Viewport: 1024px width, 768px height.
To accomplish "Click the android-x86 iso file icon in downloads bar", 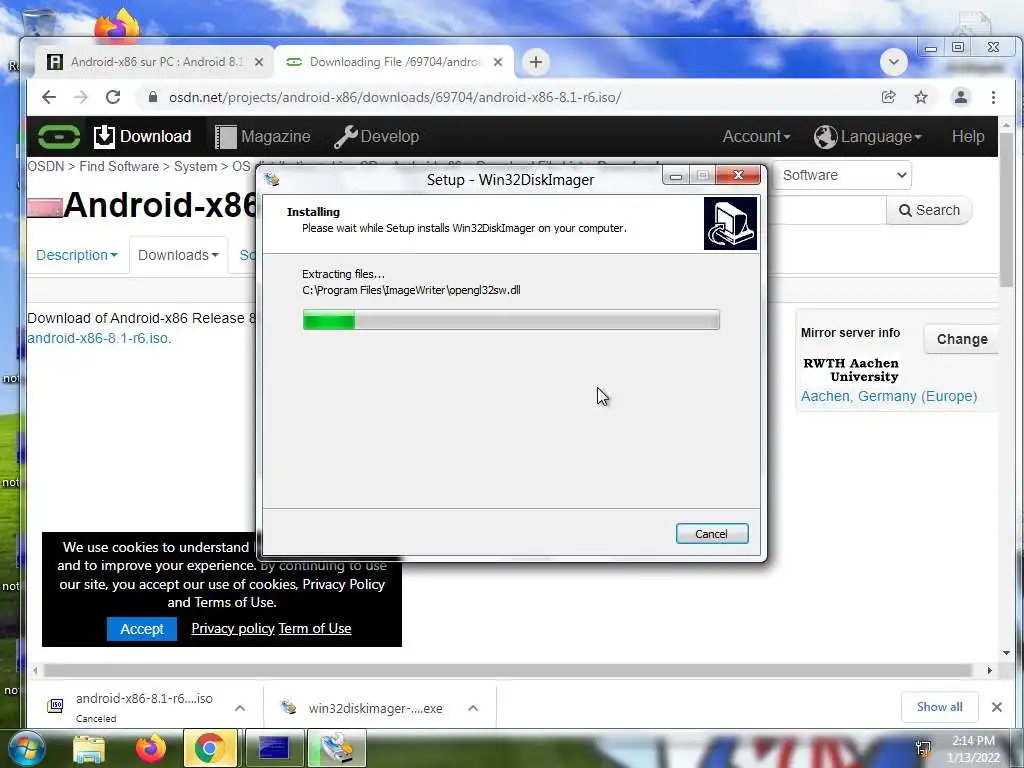I will (56, 705).
